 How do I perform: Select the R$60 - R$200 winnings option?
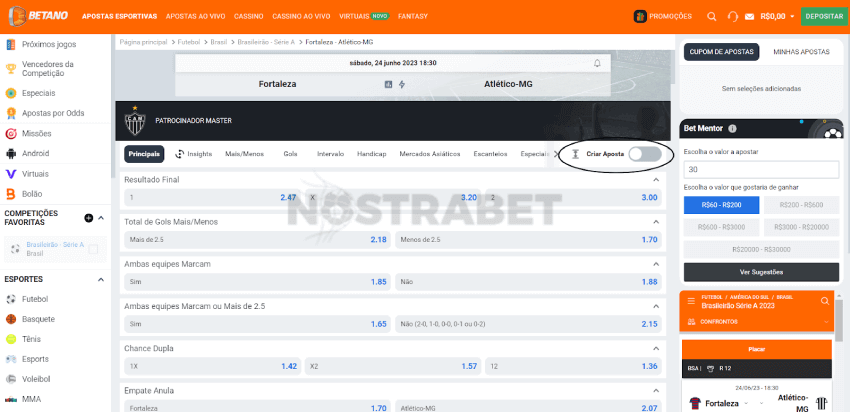click(x=721, y=205)
